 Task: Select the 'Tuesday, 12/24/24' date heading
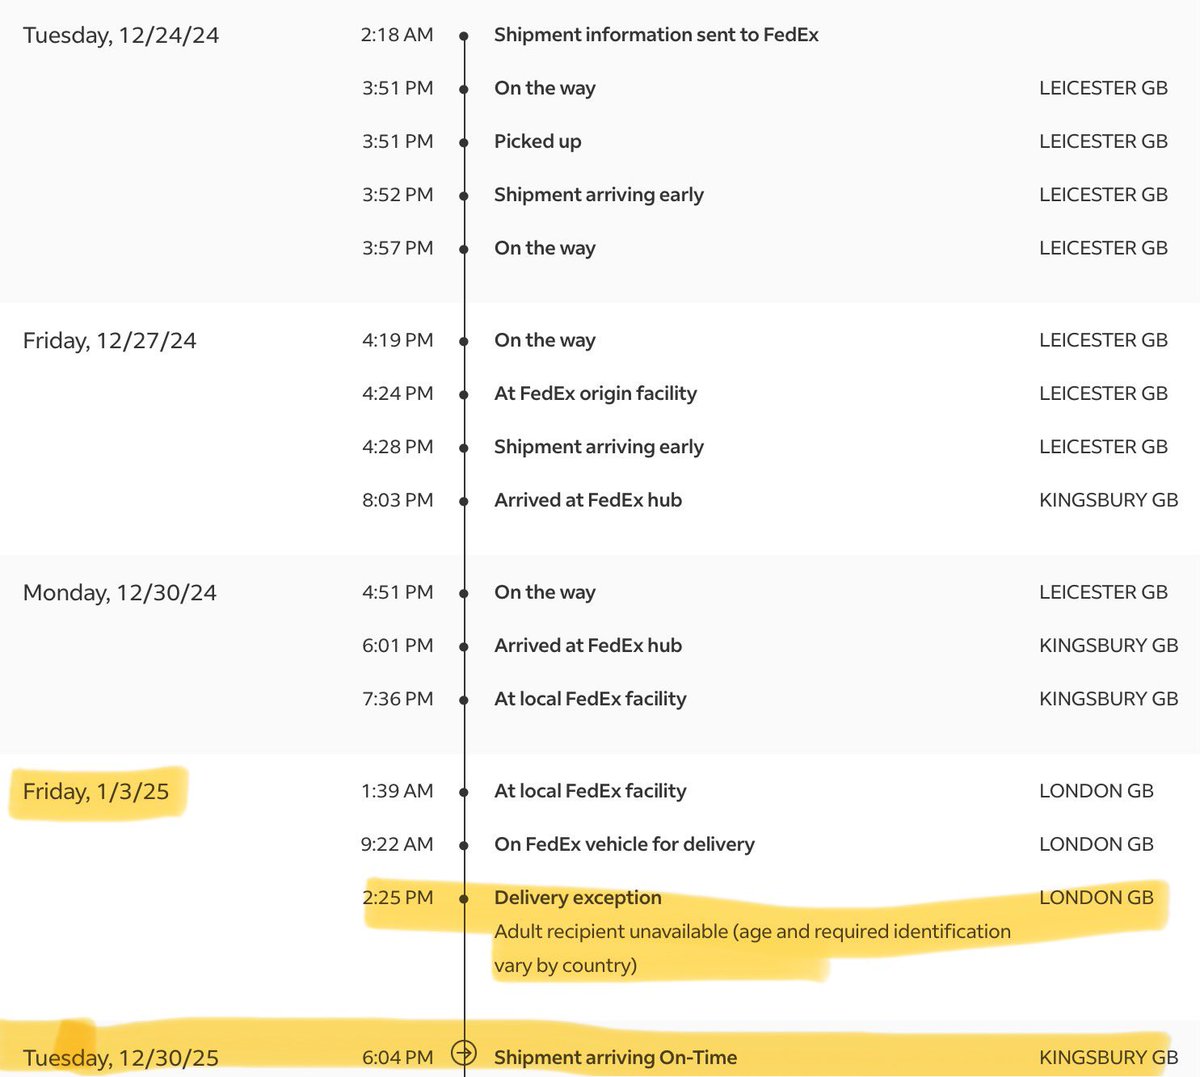121,35
